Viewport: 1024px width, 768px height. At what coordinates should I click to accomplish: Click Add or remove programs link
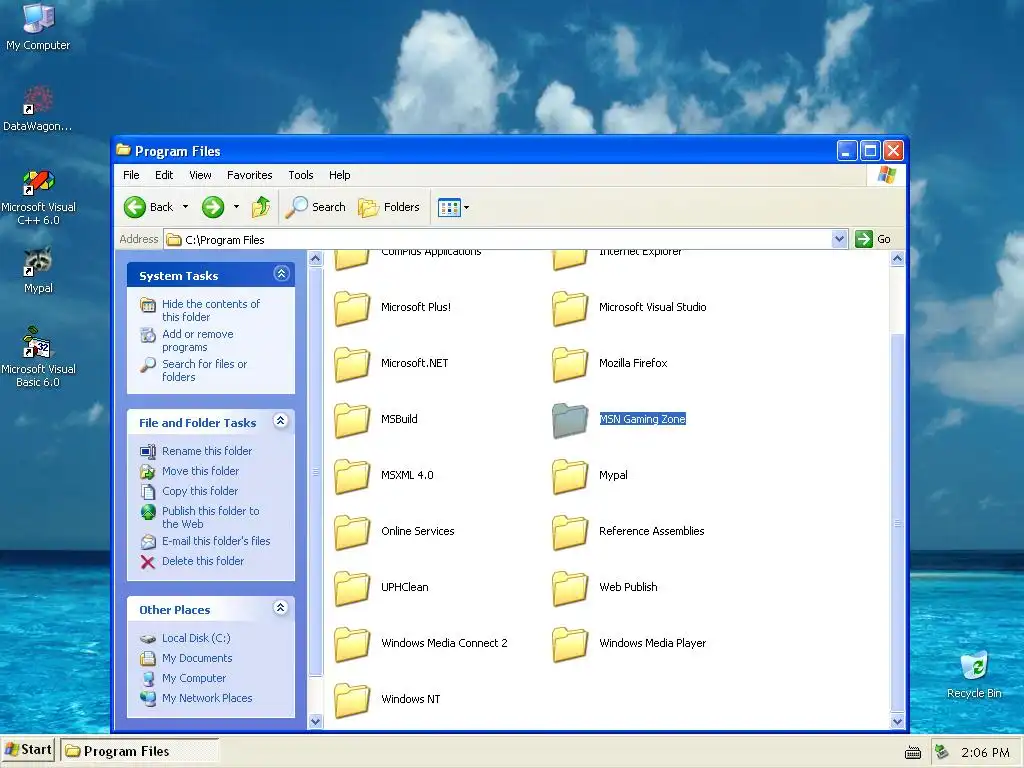click(x=197, y=340)
